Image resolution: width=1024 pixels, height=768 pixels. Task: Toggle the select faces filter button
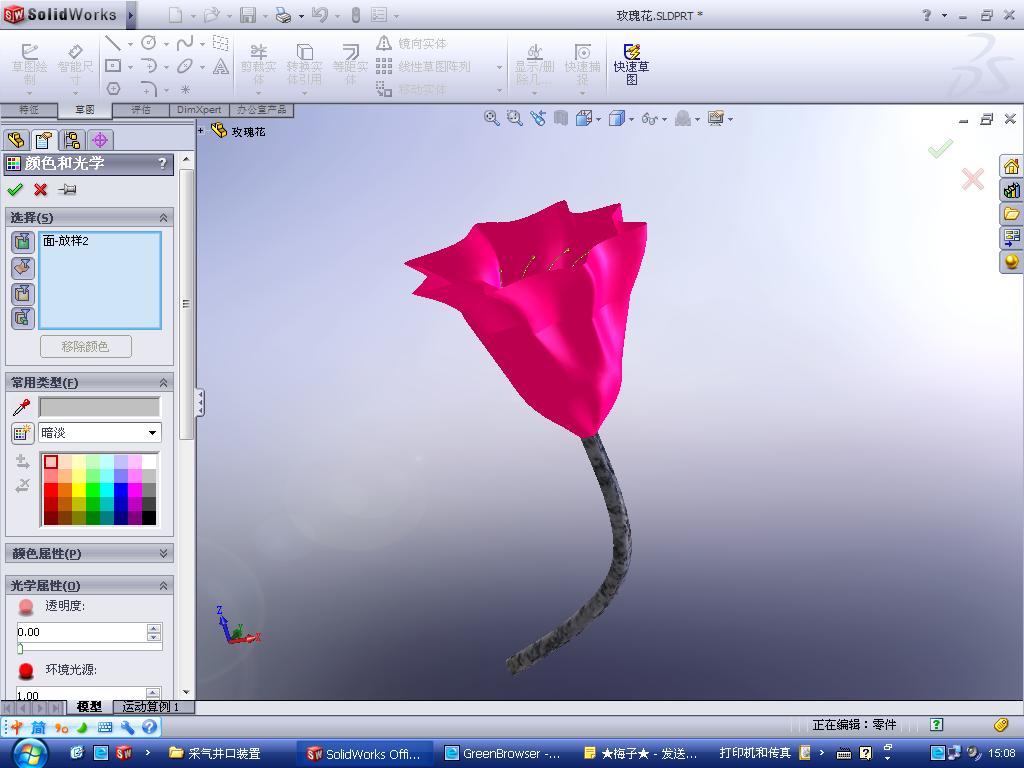23,242
